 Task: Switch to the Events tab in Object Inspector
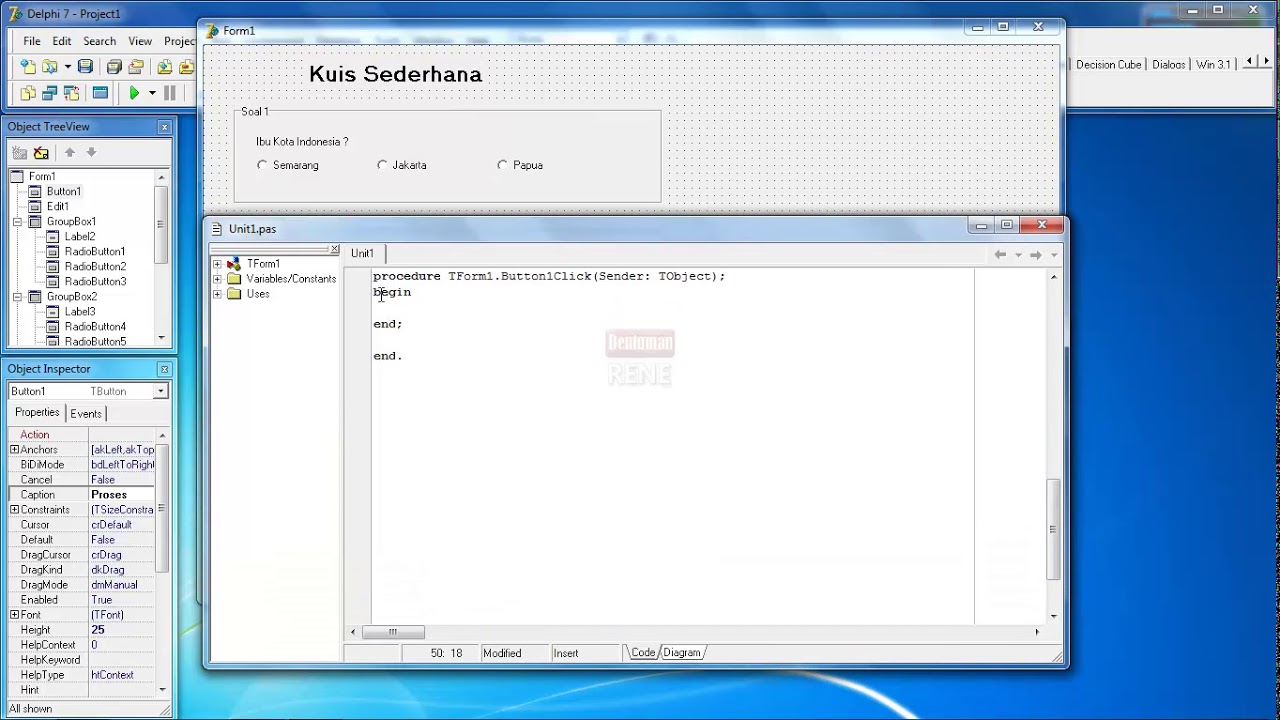tap(86, 413)
